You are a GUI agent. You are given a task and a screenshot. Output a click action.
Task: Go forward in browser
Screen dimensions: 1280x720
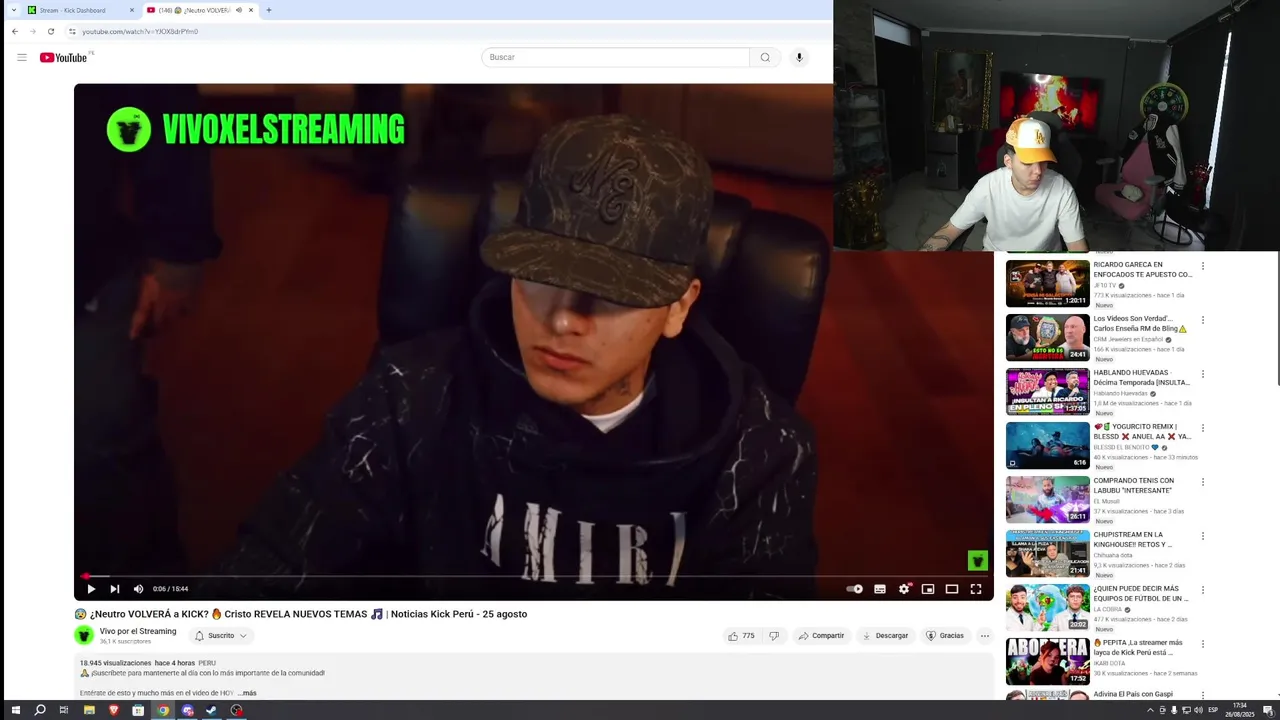(33, 31)
